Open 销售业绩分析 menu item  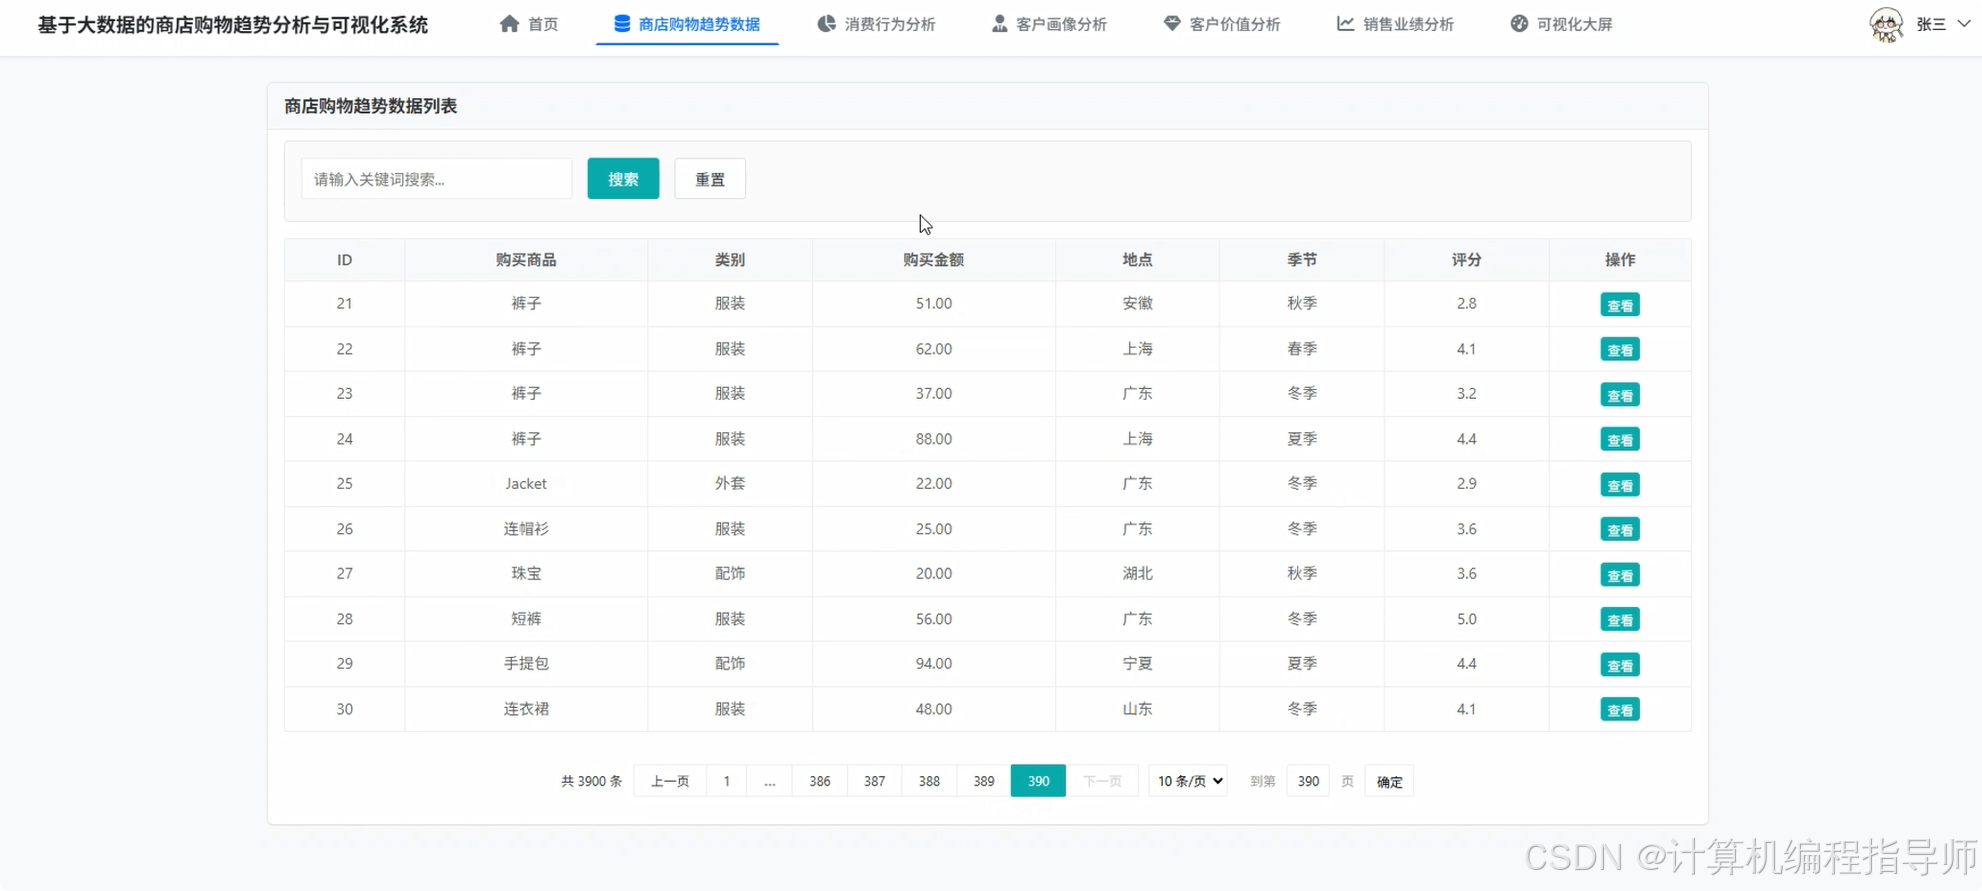pyautogui.click(x=1396, y=24)
